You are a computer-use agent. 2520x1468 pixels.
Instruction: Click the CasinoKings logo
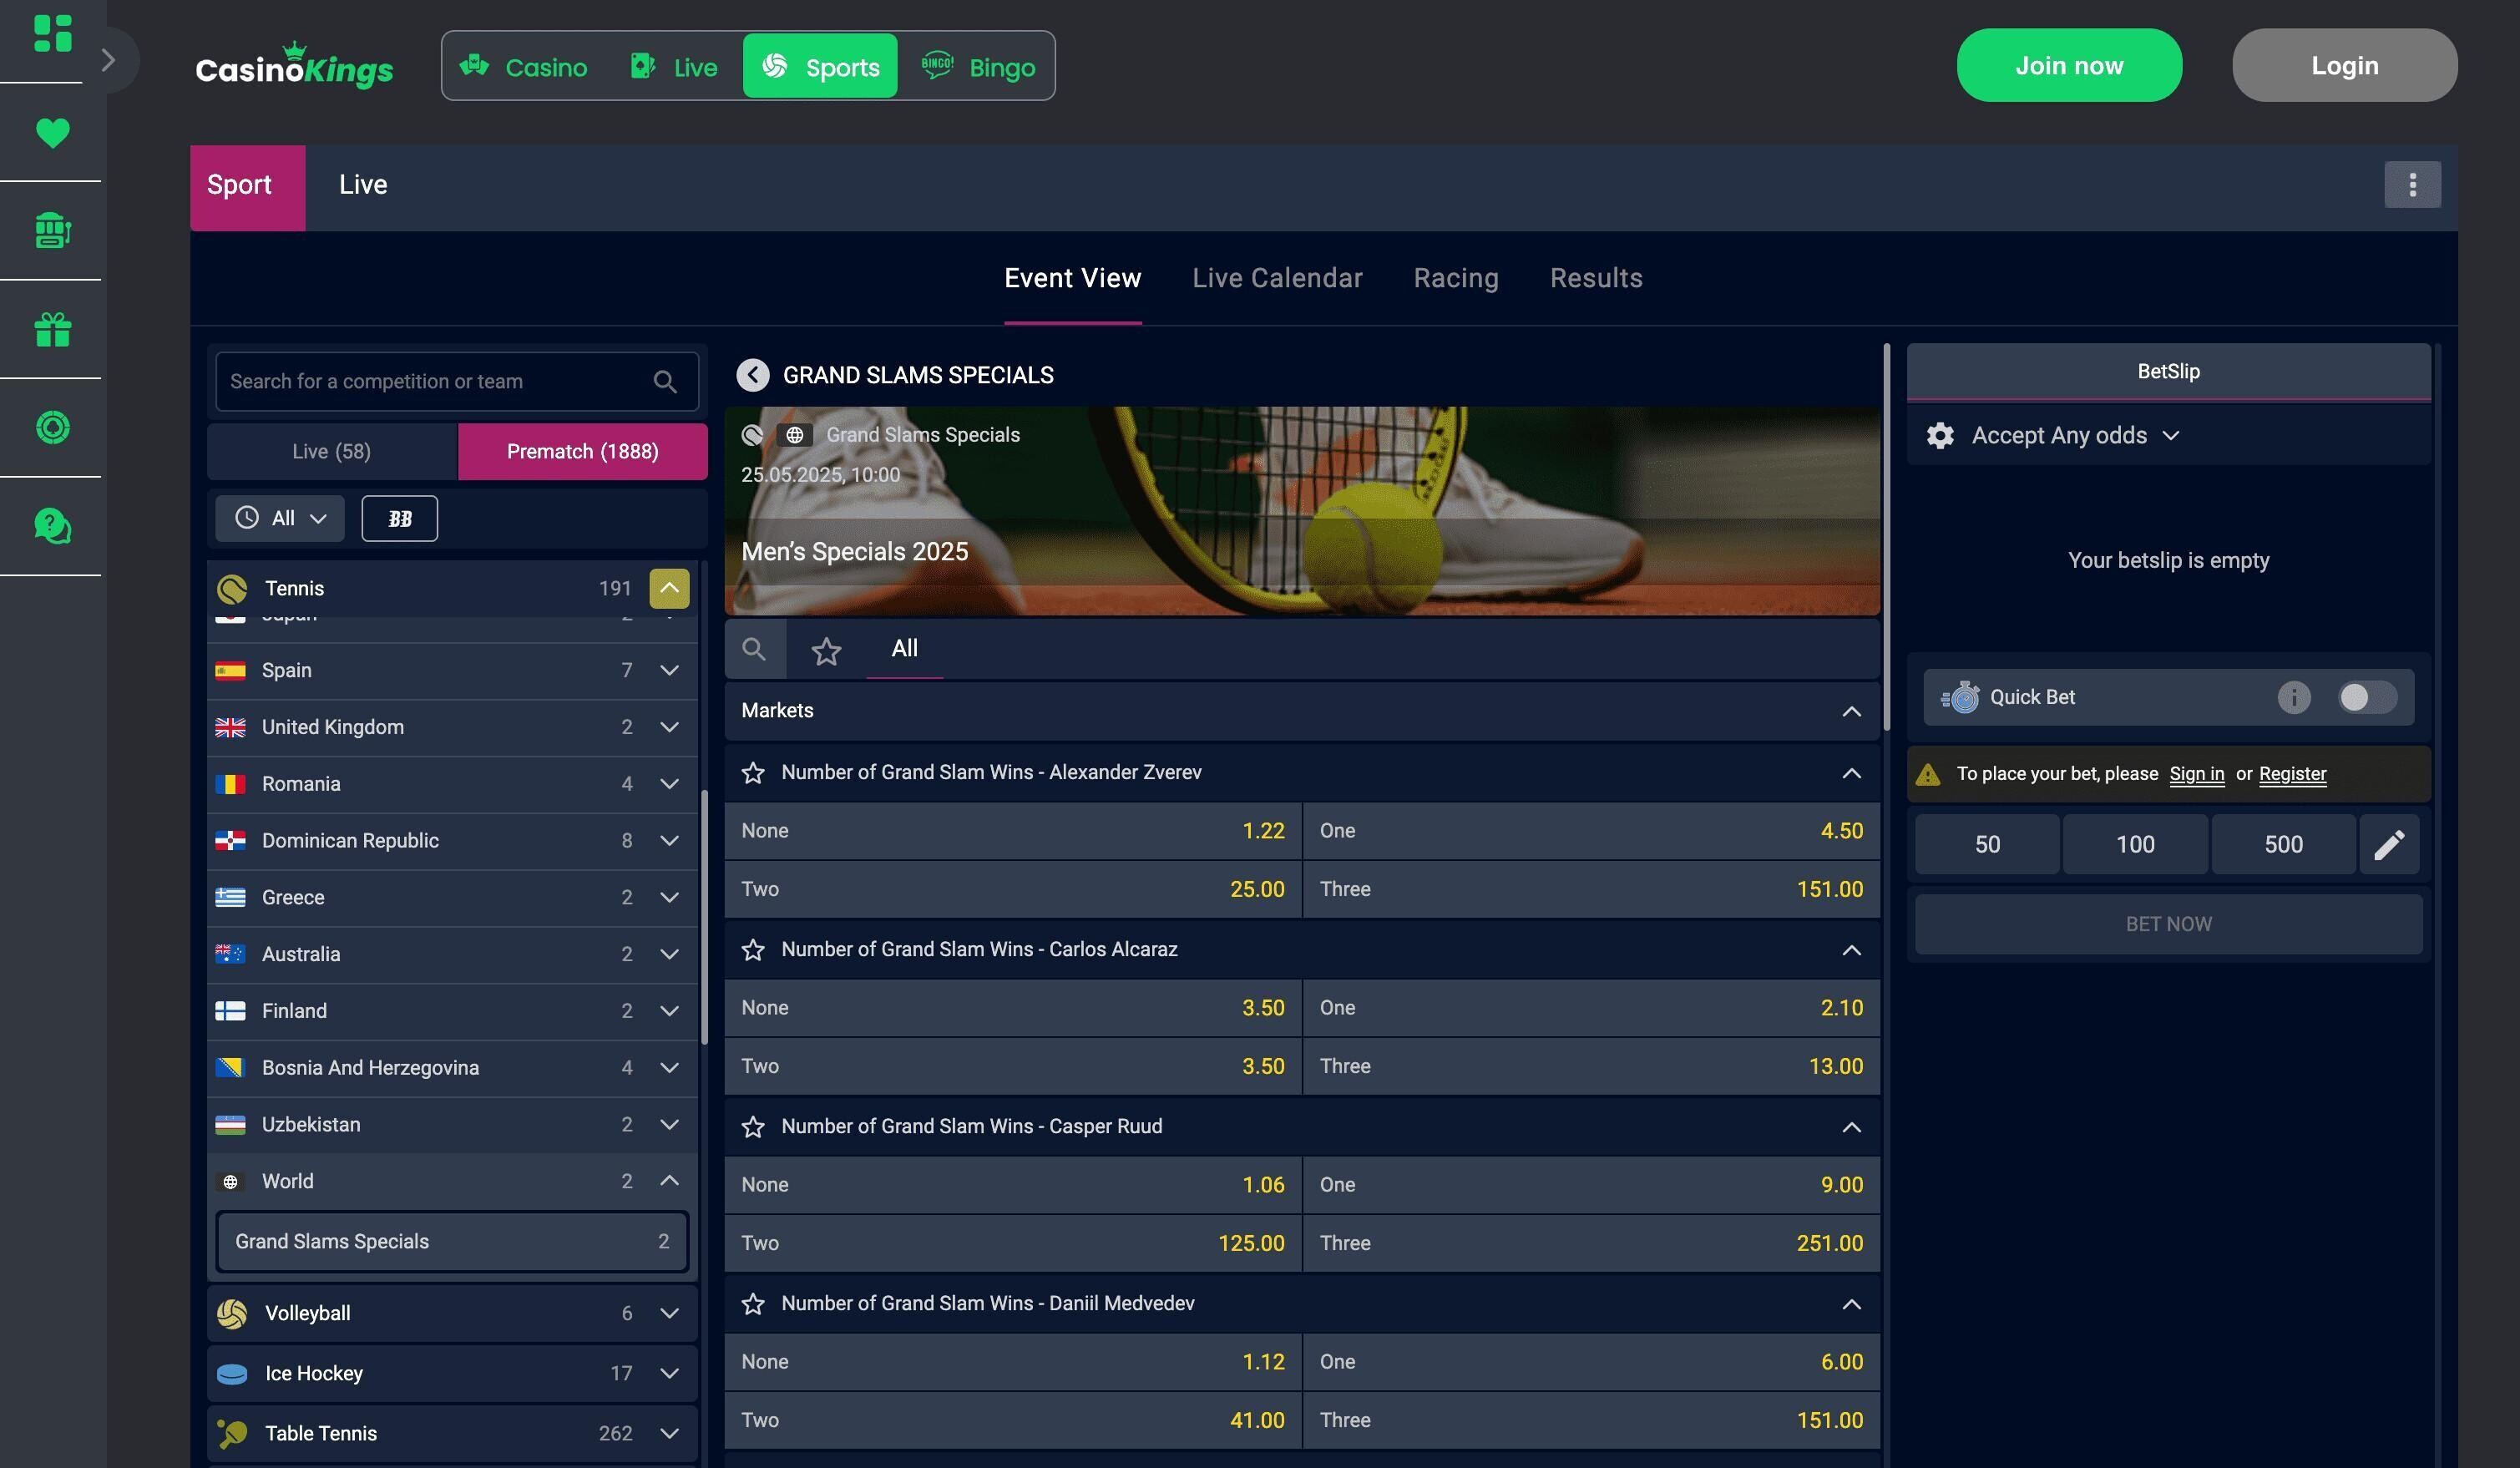294,65
